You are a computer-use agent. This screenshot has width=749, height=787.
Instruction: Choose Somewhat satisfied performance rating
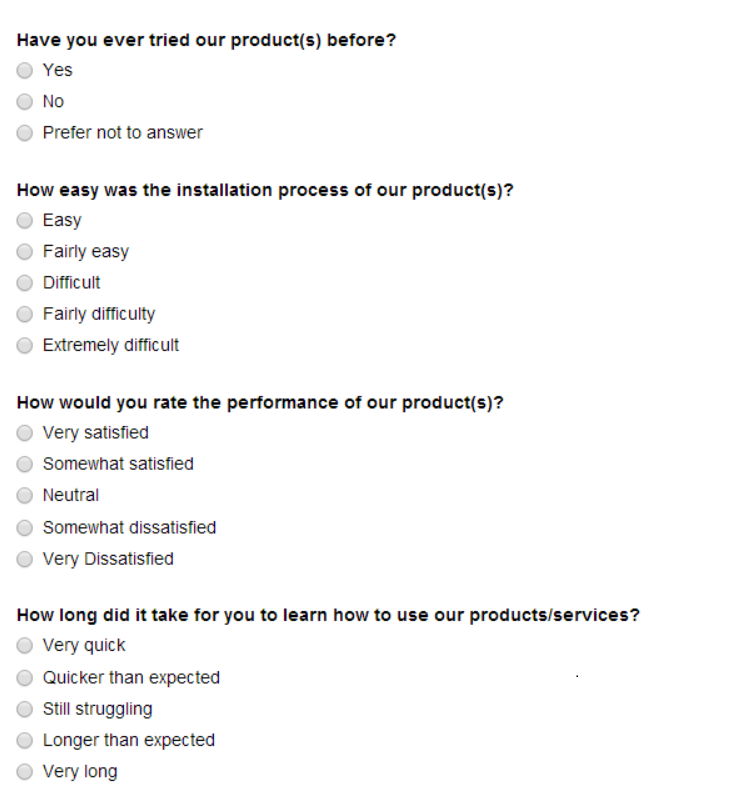tap(25, 464)
